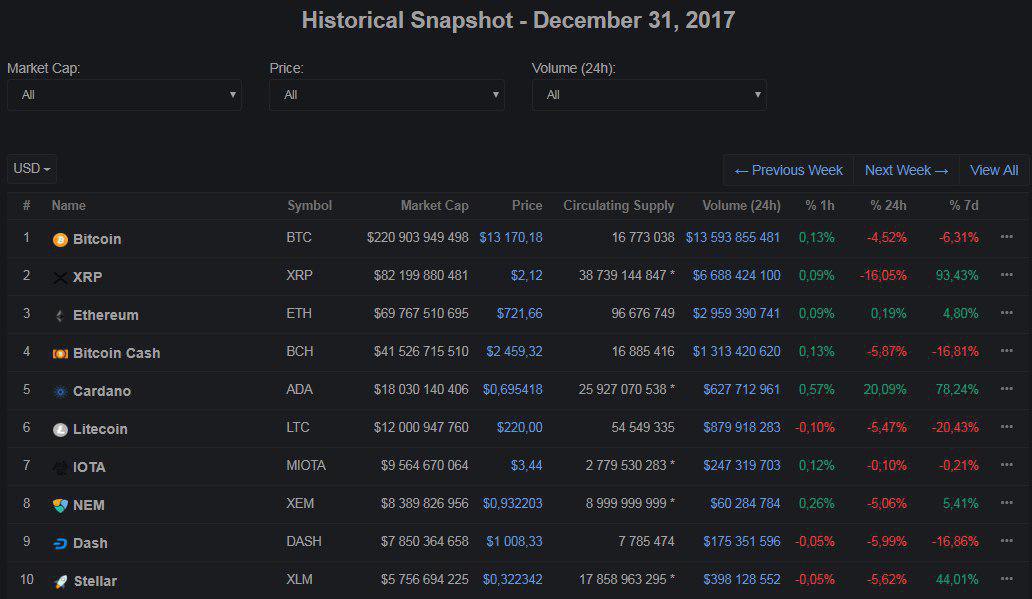Screen dimensions: 1032x599
Task: Open the Stellar name link
Action: tap(95, 581)
